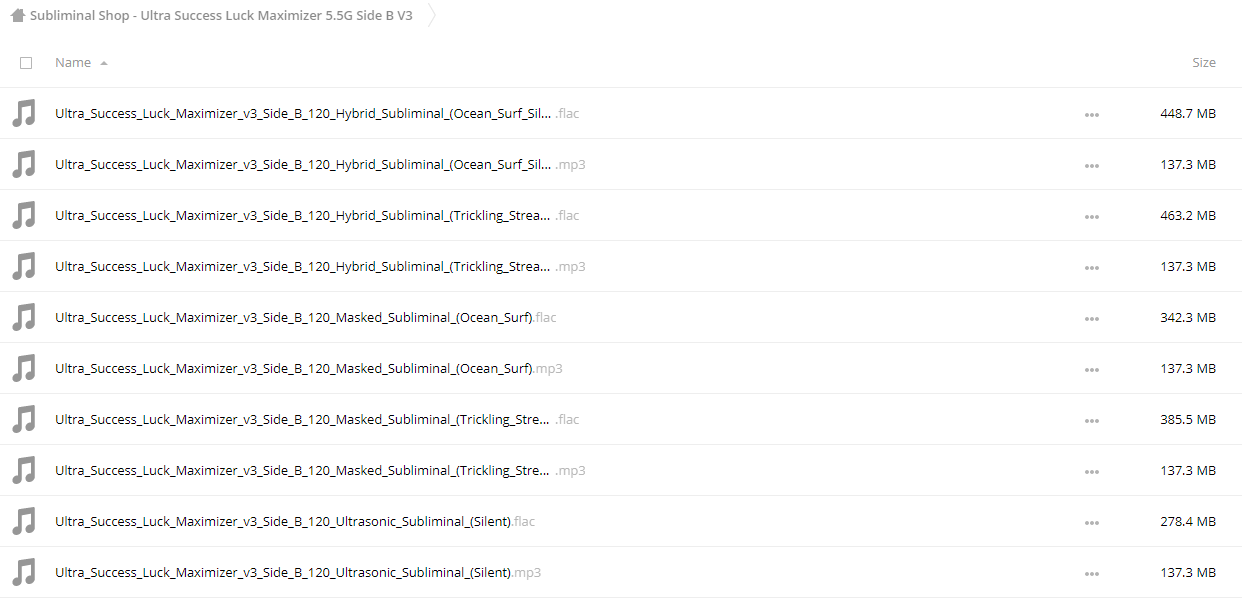Open the Hybrid Ocean Surf .mp3 file
The width and height of the screenshot is (1242, 602).
(x=320, y=164)
